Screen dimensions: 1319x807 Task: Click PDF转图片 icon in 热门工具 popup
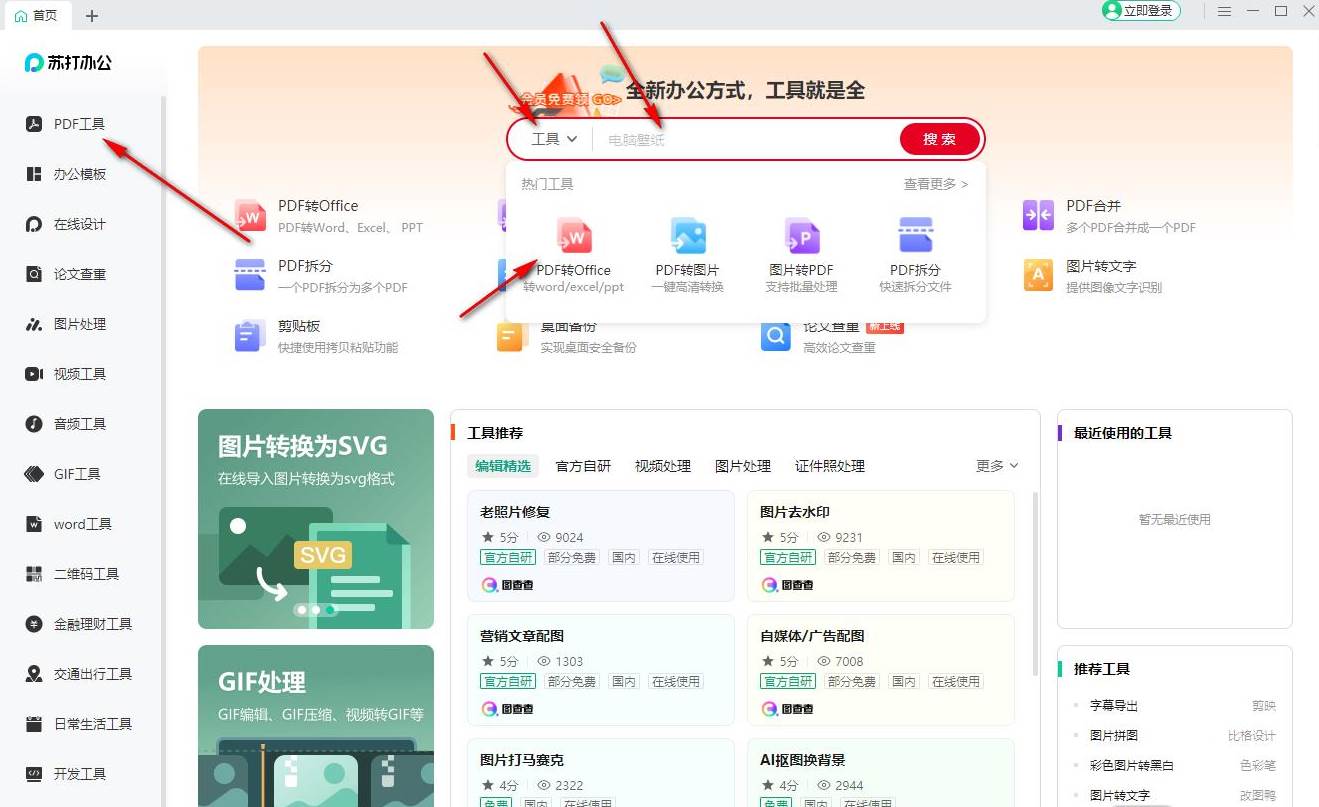pyautogui.click(x=688, y=236)
